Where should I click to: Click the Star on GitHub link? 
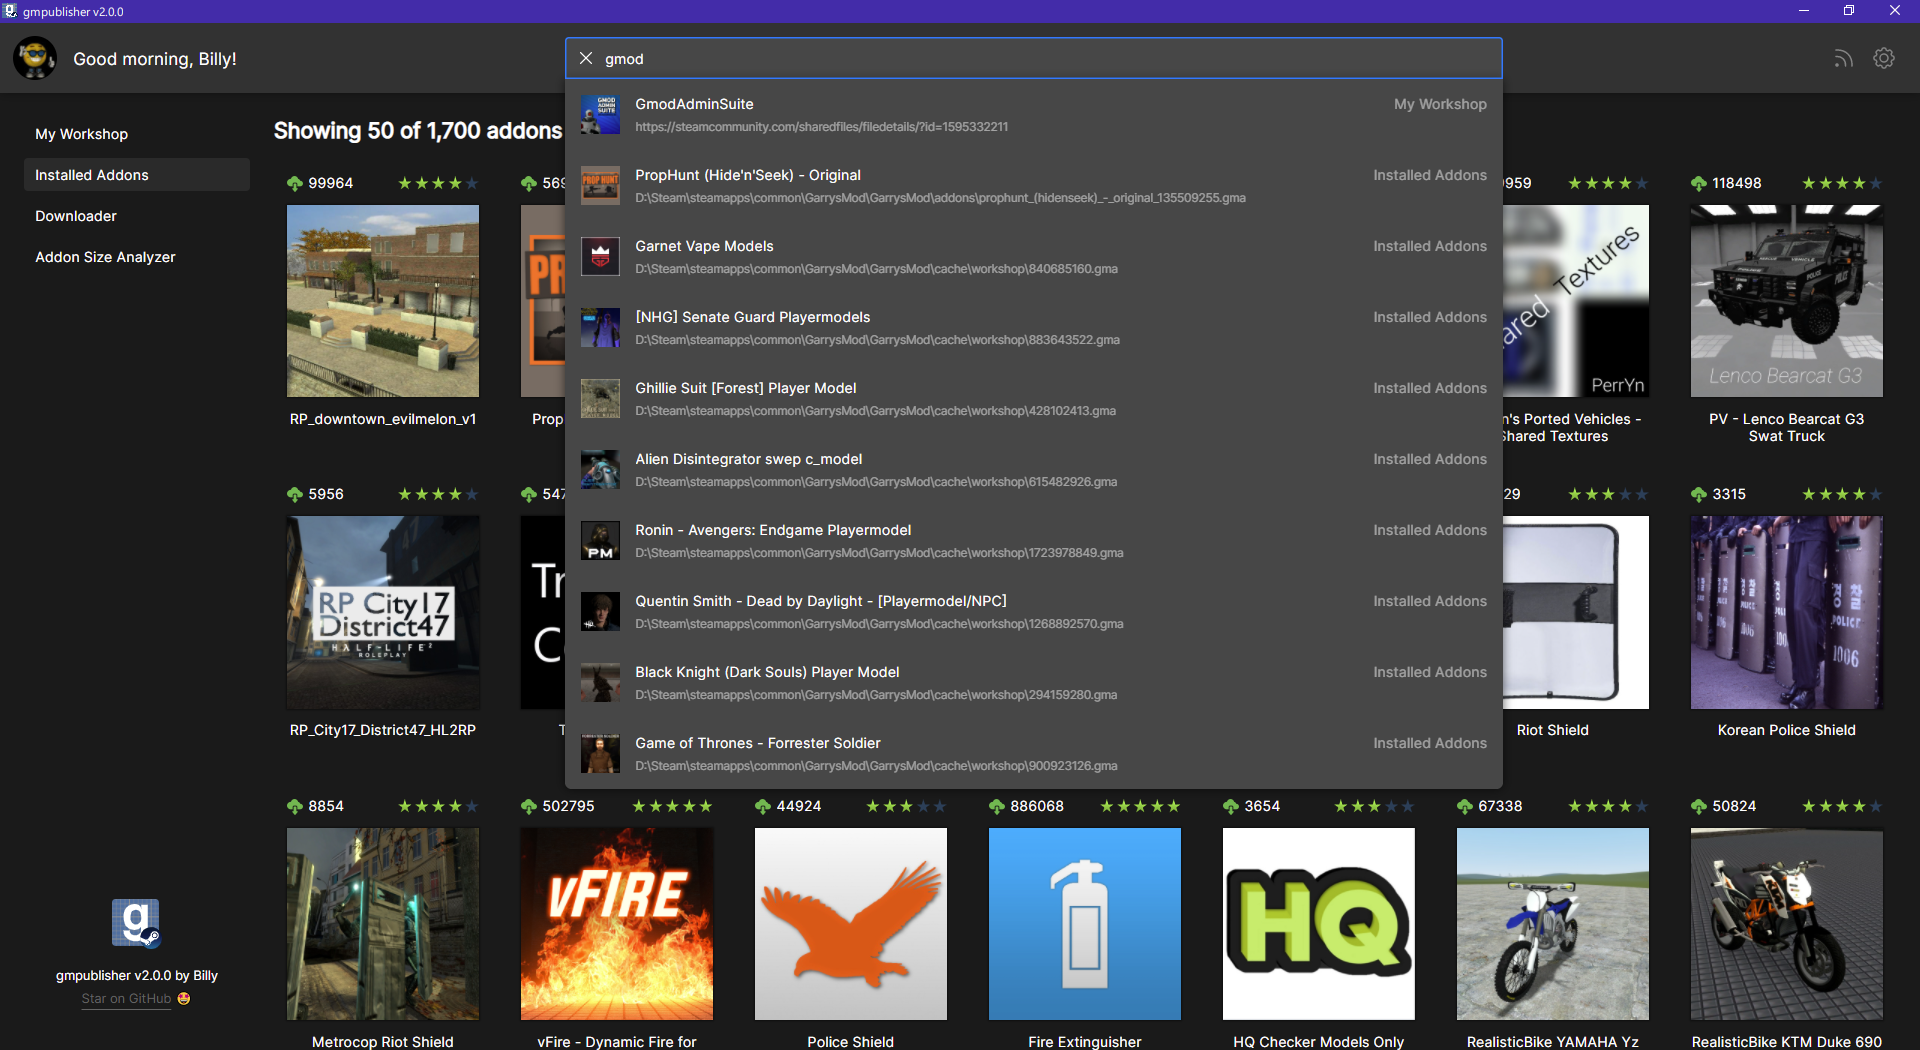(x=126, y=998)
